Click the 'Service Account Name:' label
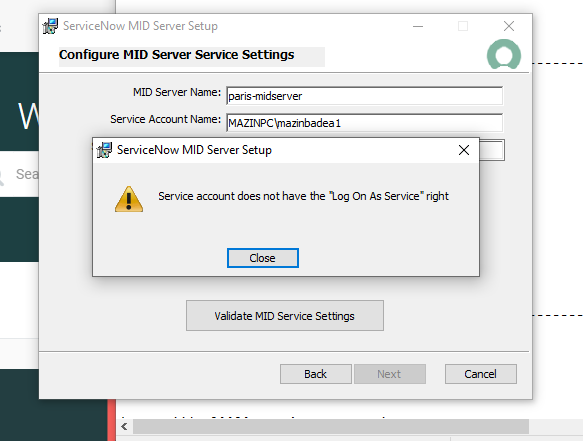Image resolution: width=583 pixels, height=441 pixels. (165, 119)
